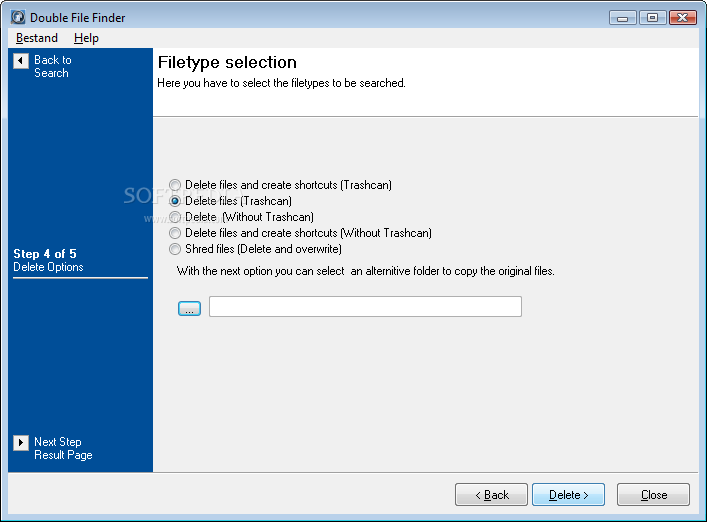Select shortcuts option Without Trashcan
This screenshot has height=522, width=707.
pos(176,233)
